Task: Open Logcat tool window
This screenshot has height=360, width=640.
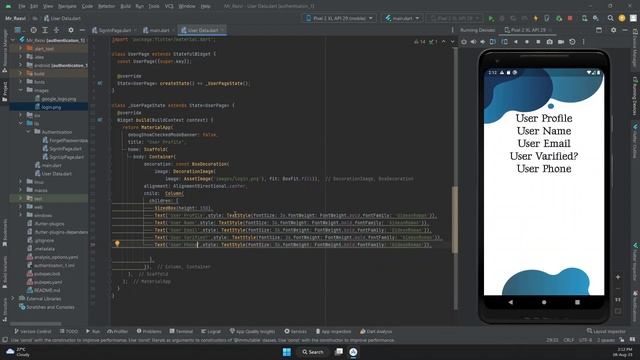Action: click(211, 331)
